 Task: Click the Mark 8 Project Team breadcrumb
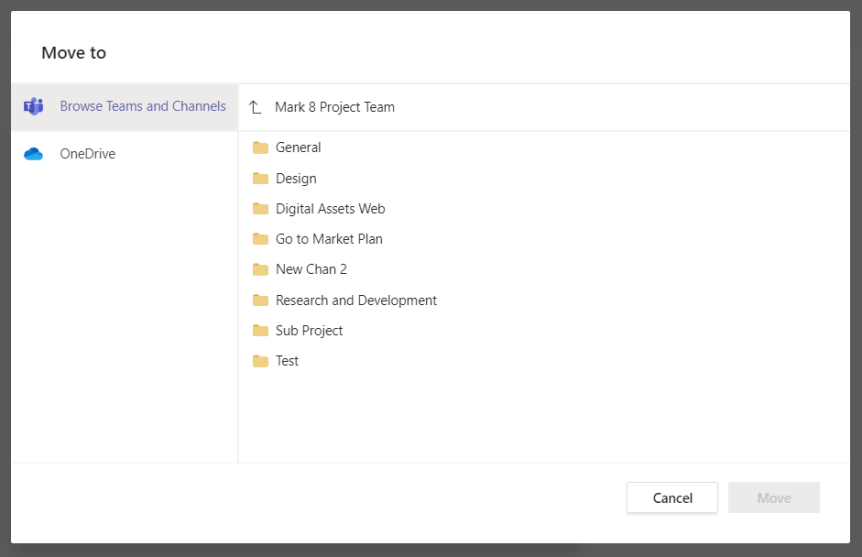click(x=335, y=107)
